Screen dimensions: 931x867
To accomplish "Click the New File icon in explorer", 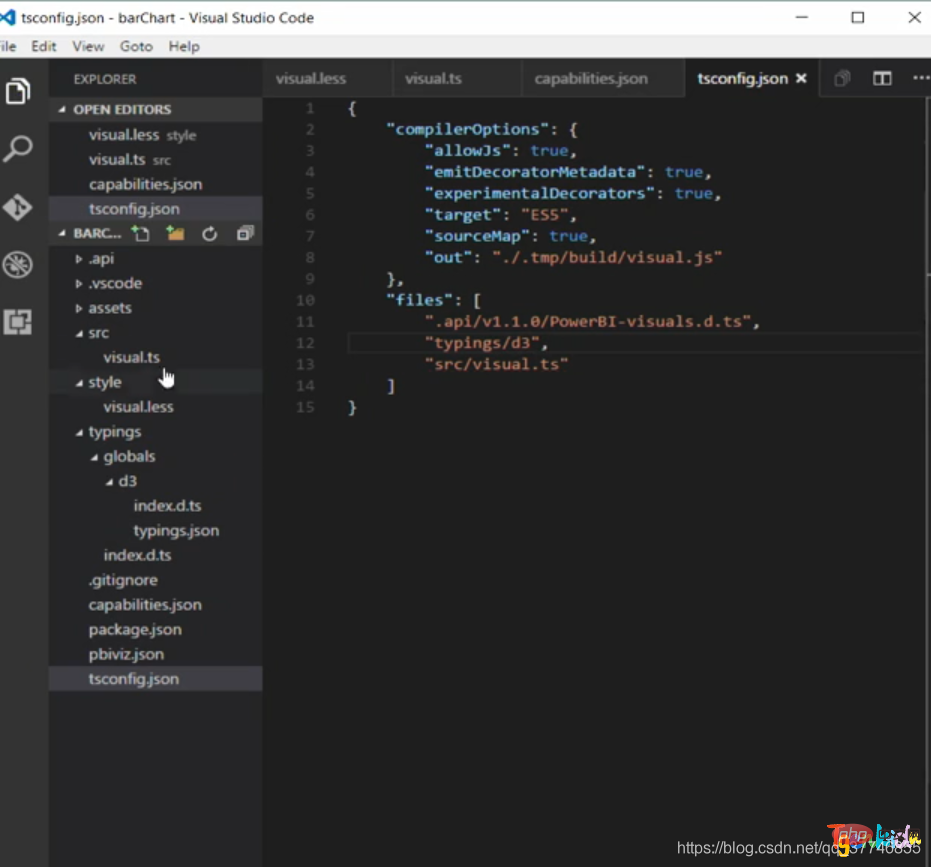I will (141, 234).
